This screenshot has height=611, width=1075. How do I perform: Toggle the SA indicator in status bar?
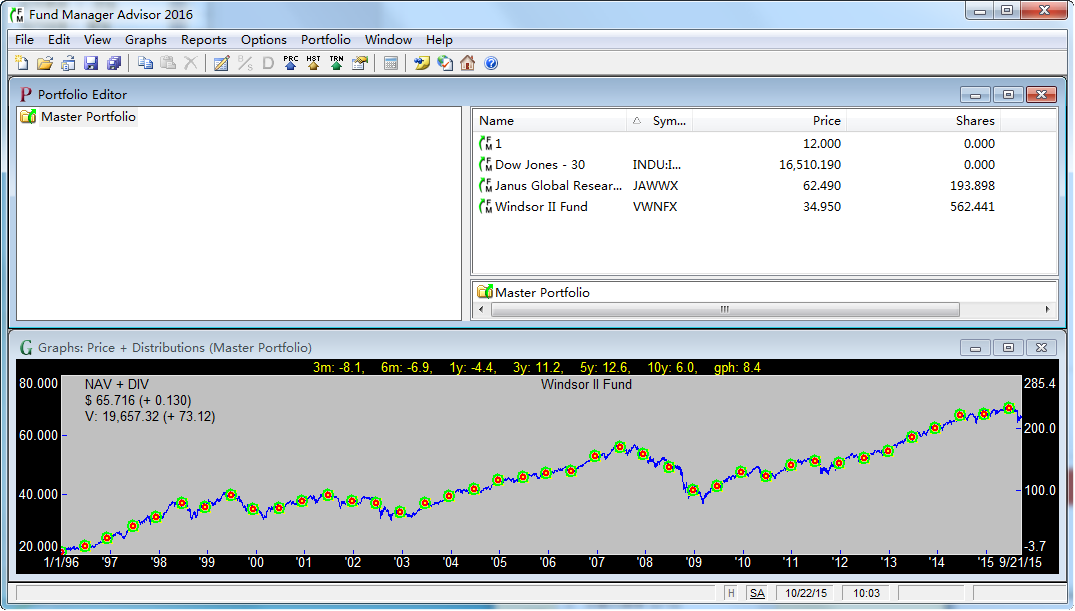tap(757, 593)
